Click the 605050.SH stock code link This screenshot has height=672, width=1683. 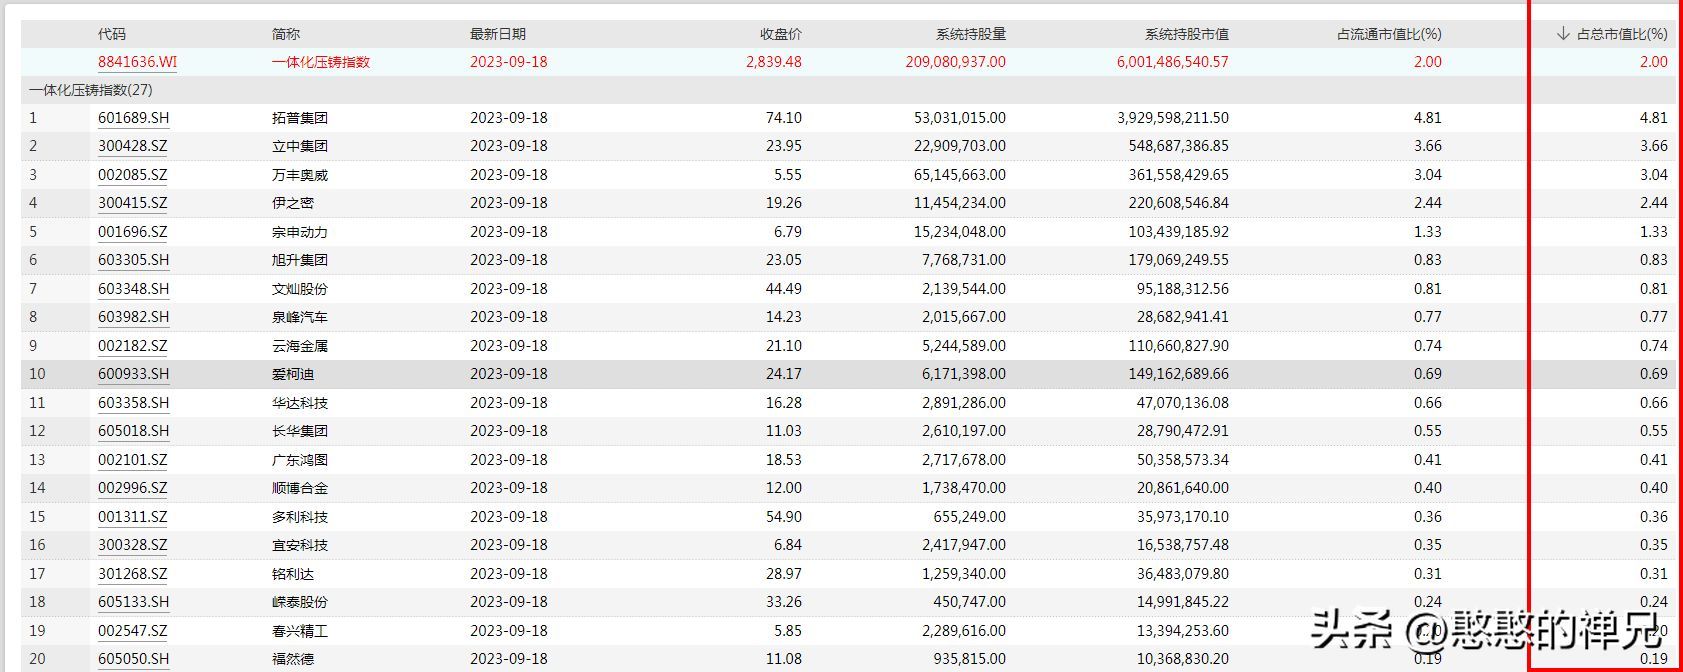click(x=133, y=659)
